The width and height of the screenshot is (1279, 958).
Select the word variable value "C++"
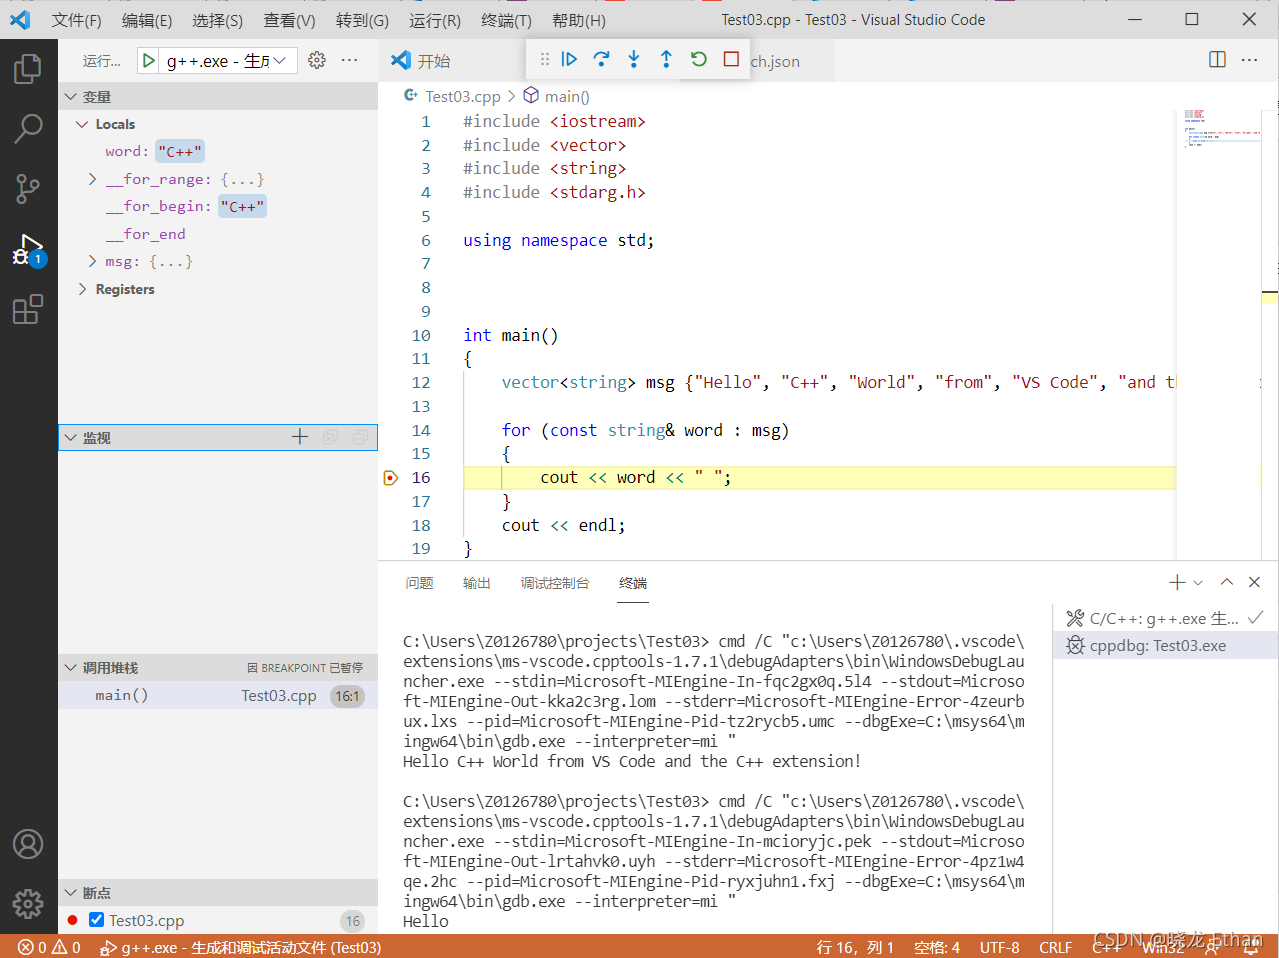pos(180,151)
